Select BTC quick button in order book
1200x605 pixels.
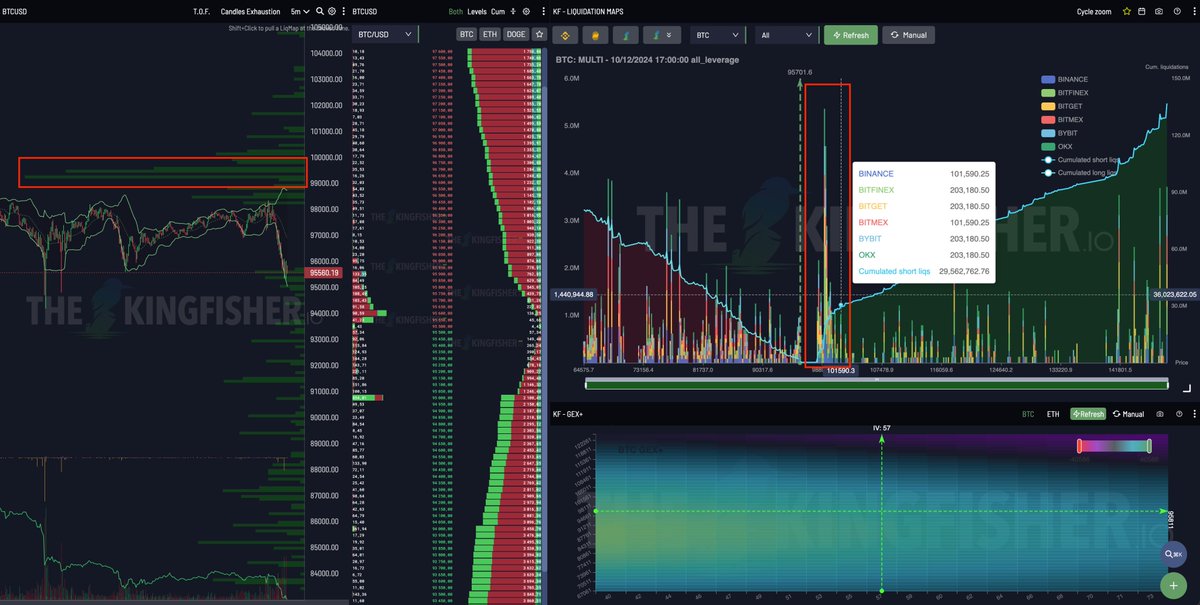(x=466, y=34)
